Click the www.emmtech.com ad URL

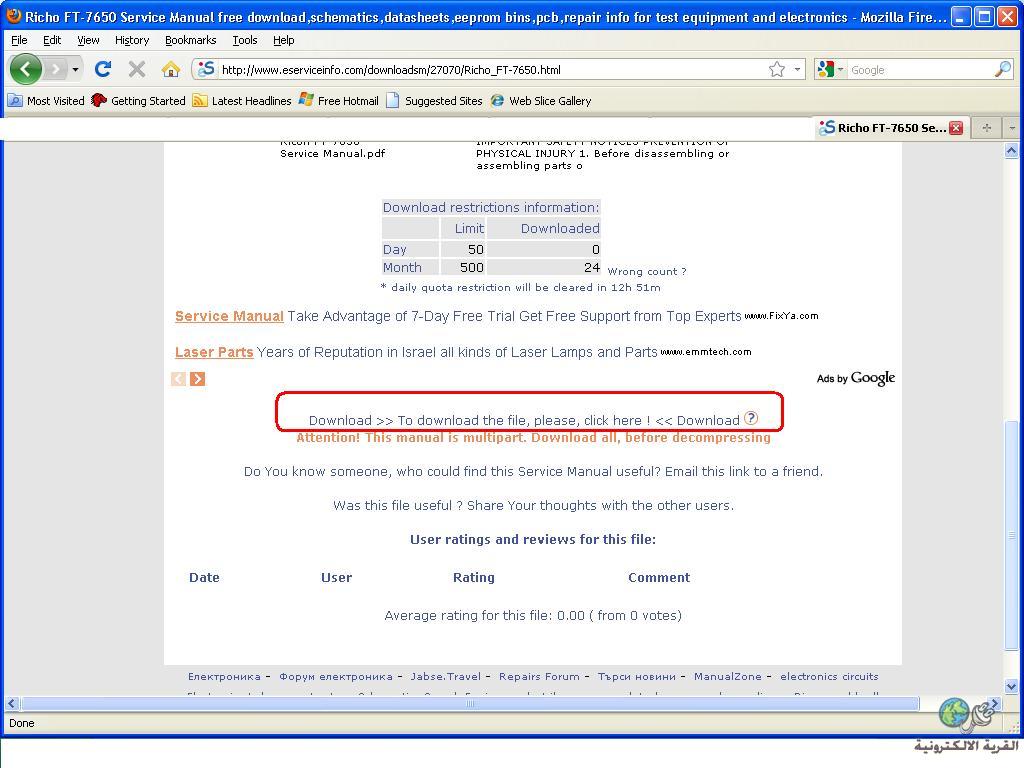(x=706, y=352)
